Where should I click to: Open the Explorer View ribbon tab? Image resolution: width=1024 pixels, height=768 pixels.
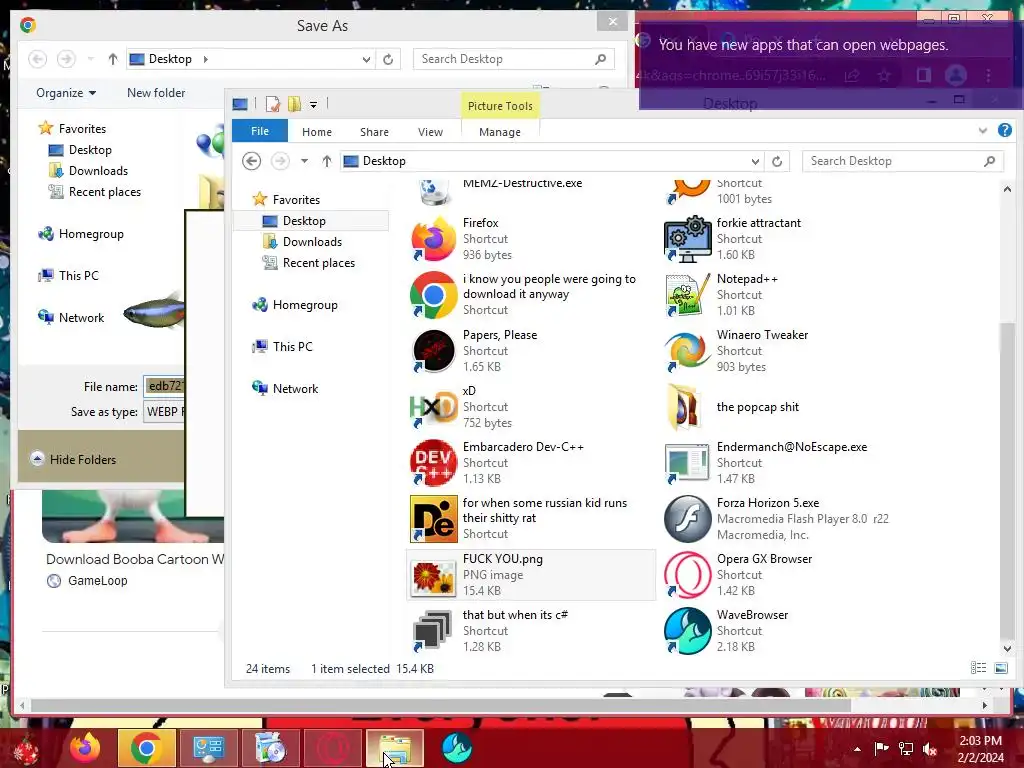430,132
